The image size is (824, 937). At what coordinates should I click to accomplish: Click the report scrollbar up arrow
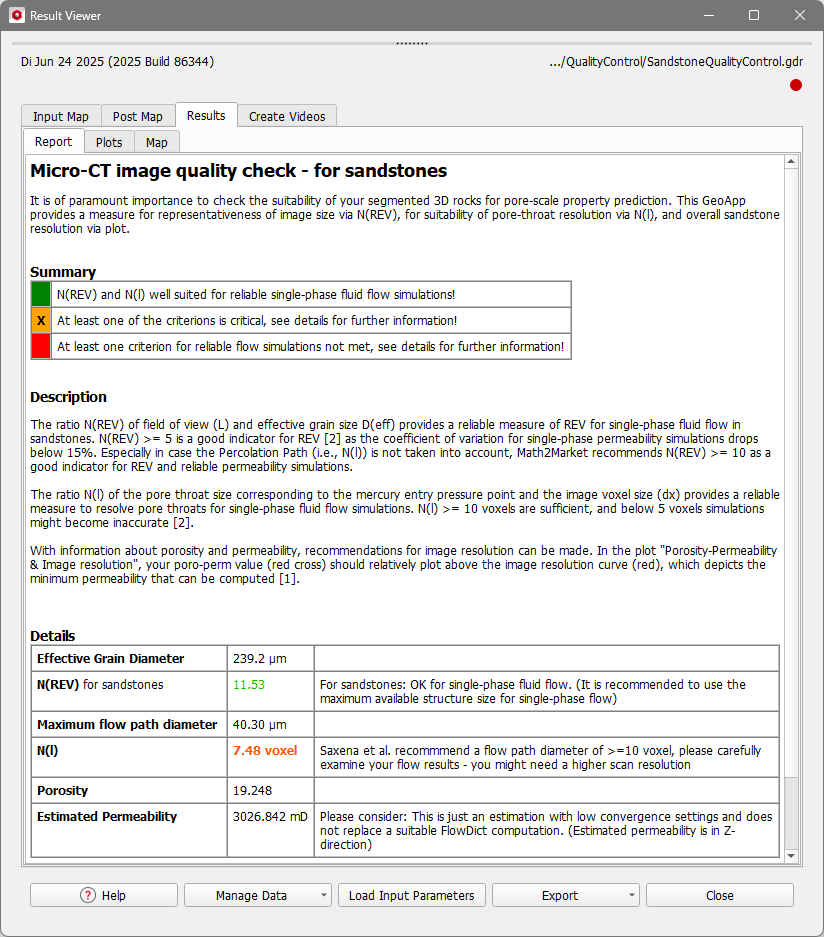(x=791, y=162)
